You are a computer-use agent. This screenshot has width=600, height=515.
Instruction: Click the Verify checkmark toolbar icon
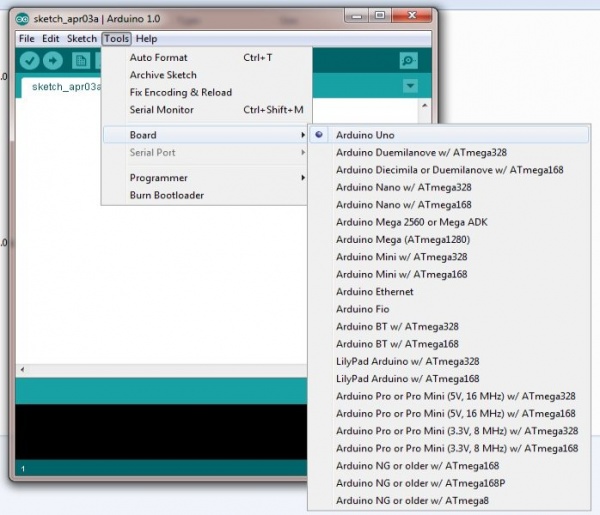point(29,60)
